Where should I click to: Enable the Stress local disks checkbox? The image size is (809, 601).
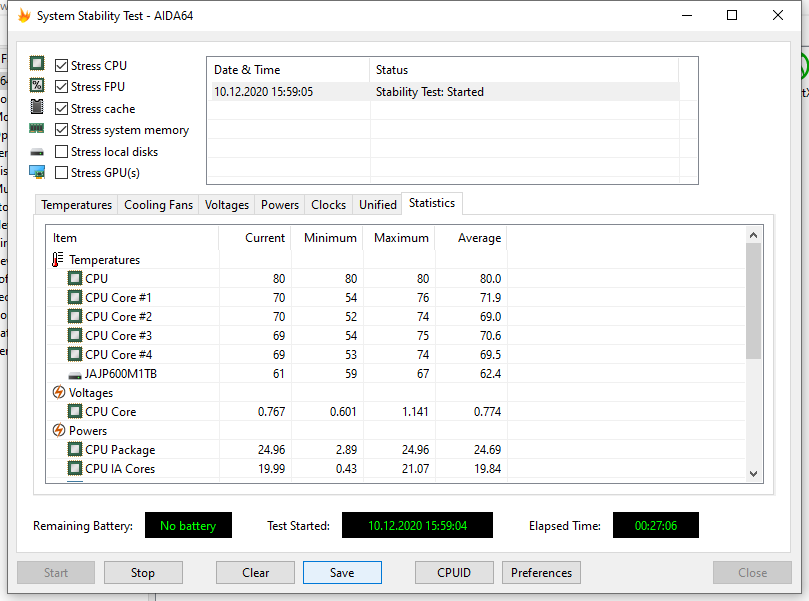click(x=61, y=152)
